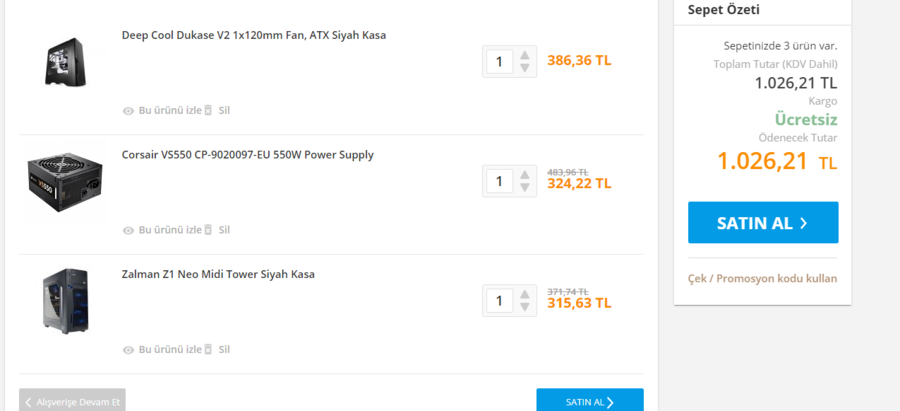This screenshot has height=411, width=900.
Task: Click the Zalman Z1 Neo case thumbnail
Action: (65, 300)
